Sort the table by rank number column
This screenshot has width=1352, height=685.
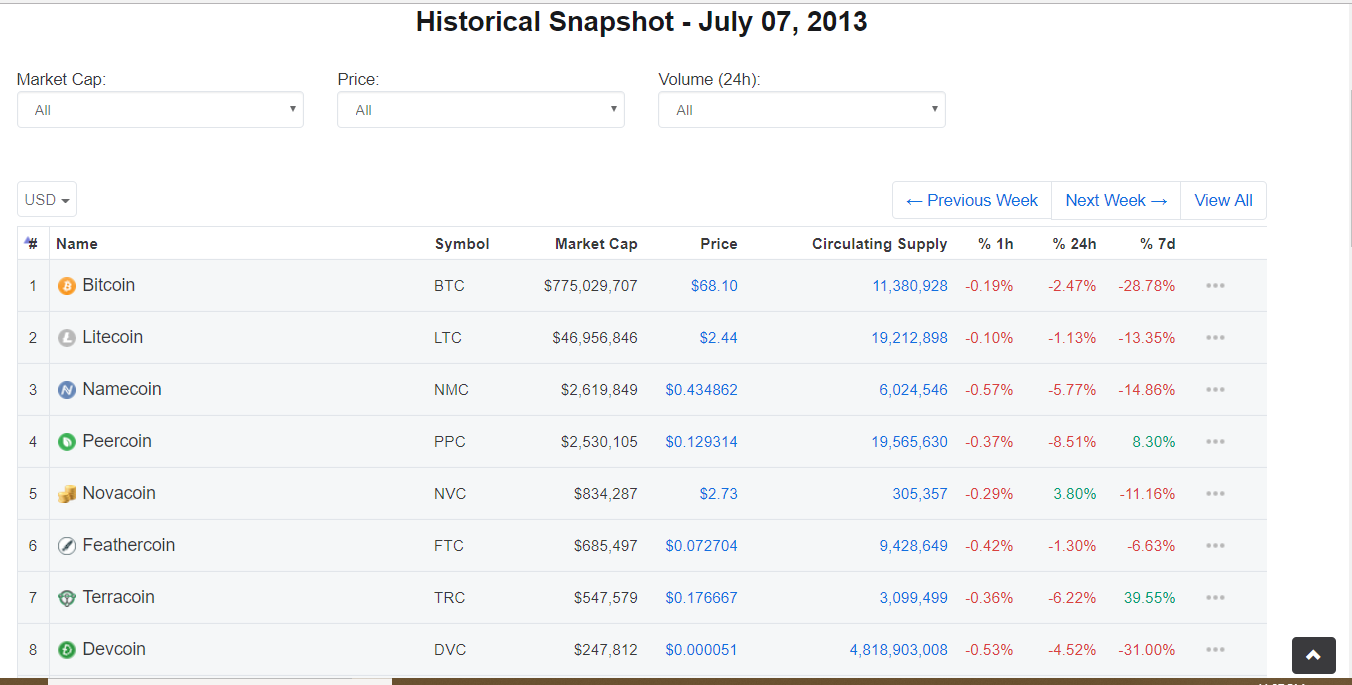tap(32, 243)
